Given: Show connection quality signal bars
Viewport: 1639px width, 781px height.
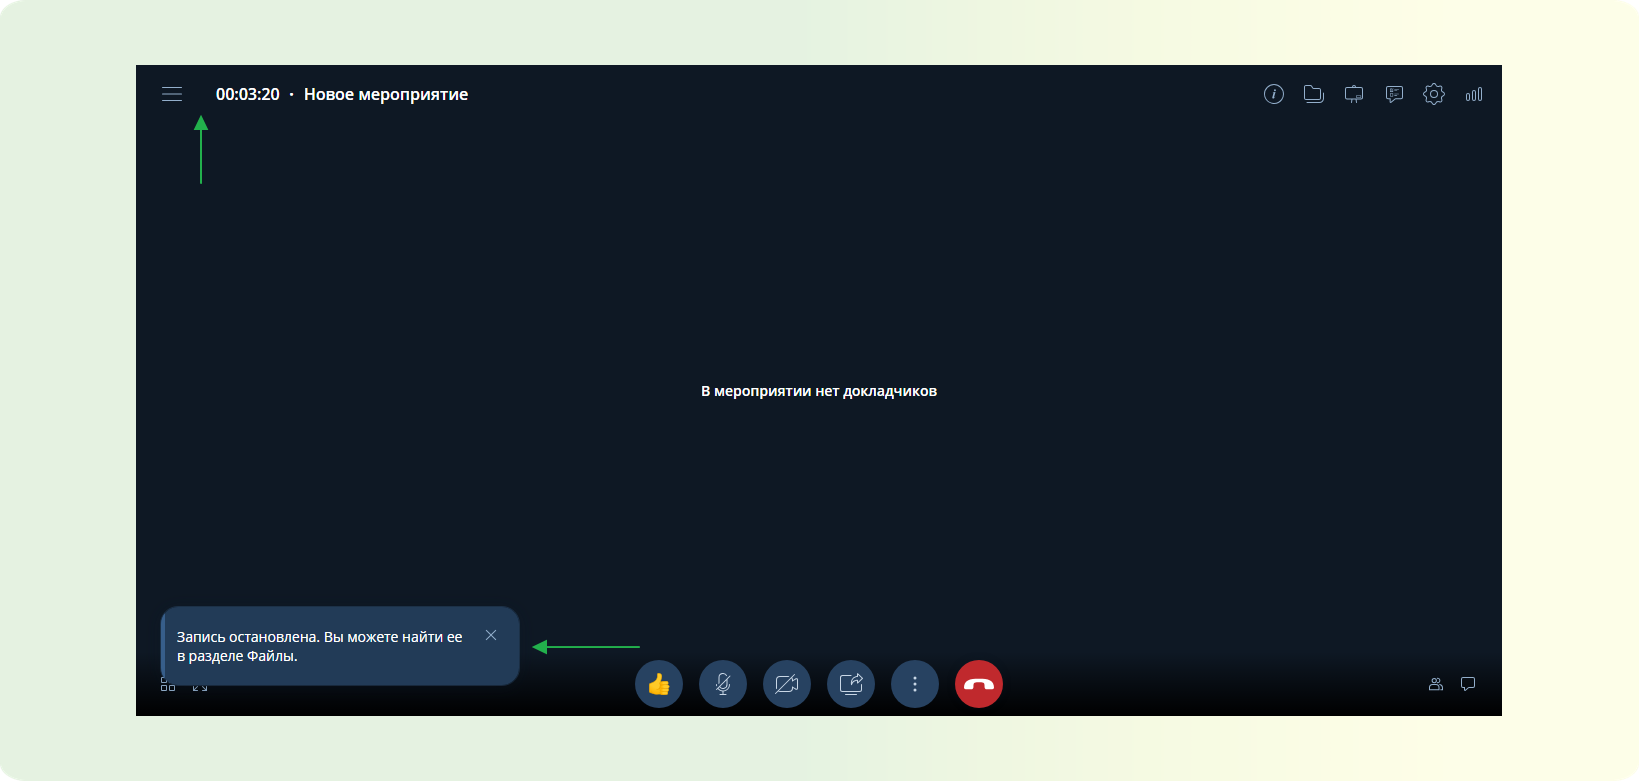Looking at the screenshot, I should coord(1473,94).
